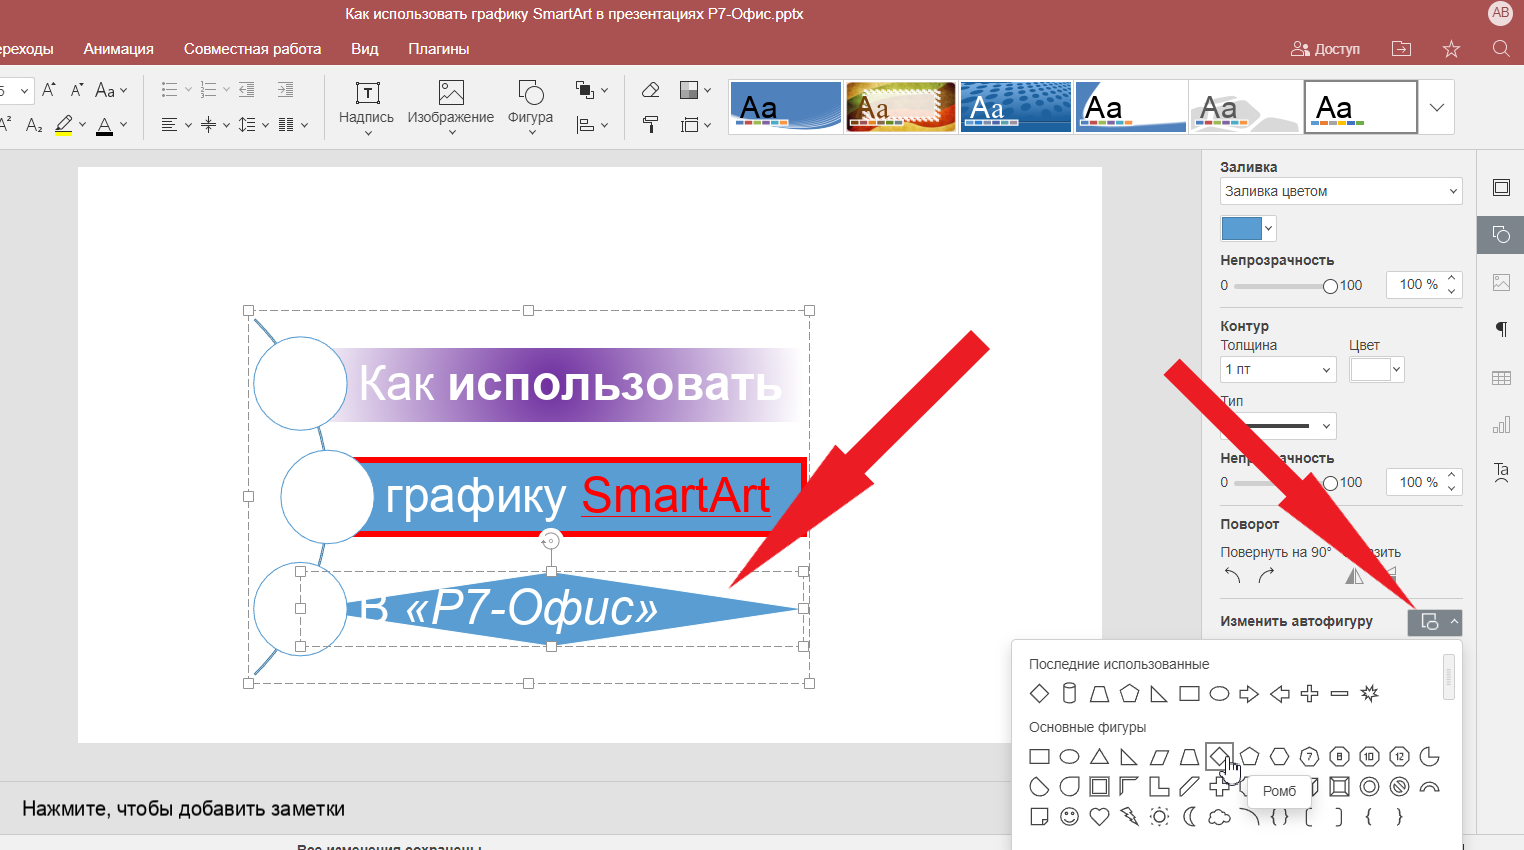Rotate the shape 90° clockwise
The width and height of the screenshot is (1524, 850).
click(1266, 576)
